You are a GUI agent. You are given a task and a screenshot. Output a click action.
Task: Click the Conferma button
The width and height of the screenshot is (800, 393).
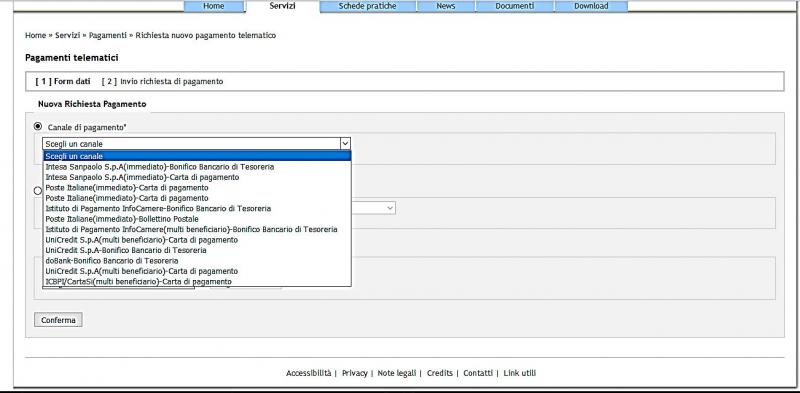[x=58, y=320]
